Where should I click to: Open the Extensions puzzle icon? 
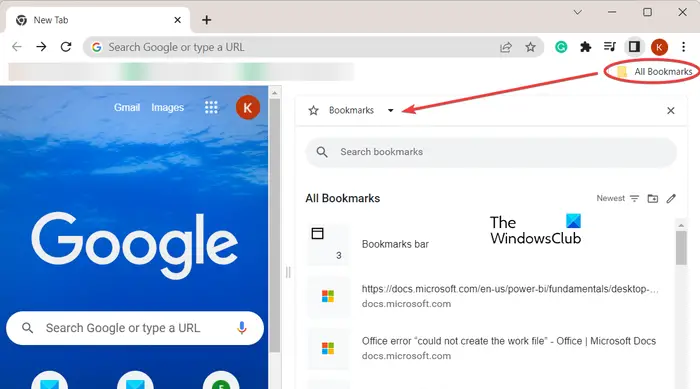pos(585,47)
